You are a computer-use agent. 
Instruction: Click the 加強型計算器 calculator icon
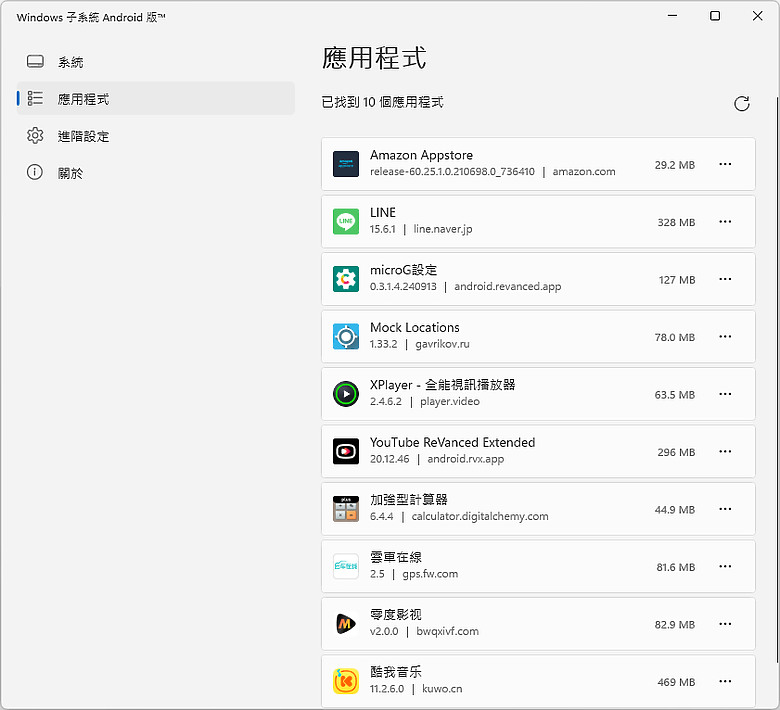tap(346, 508)
